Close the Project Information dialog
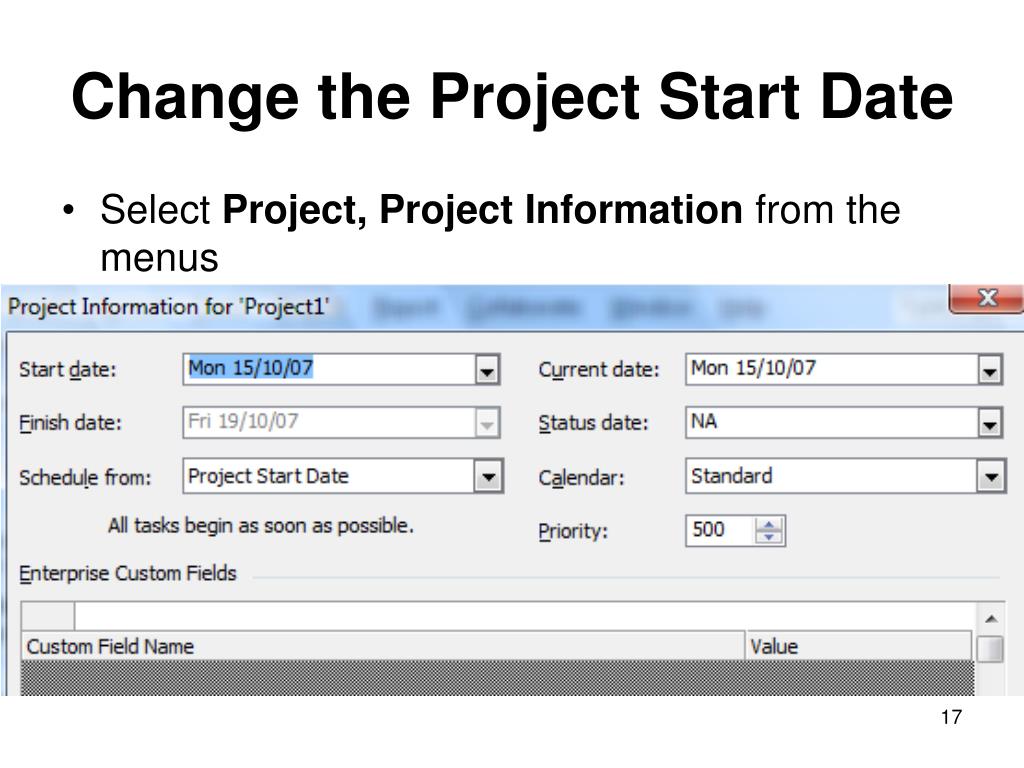Viewport: 1024px width, 768px height. tap(987, 298)
